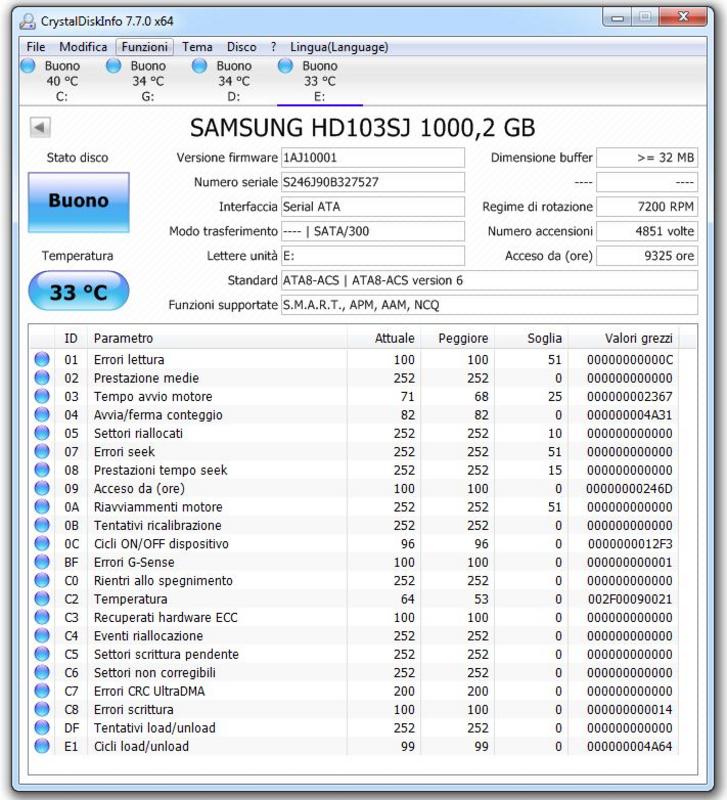Click status dot for Settori non corregibili

click(42, 672)
